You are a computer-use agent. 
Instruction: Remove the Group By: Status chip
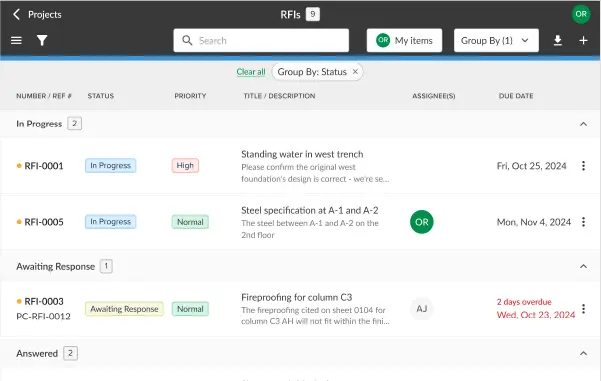[355, 72]
